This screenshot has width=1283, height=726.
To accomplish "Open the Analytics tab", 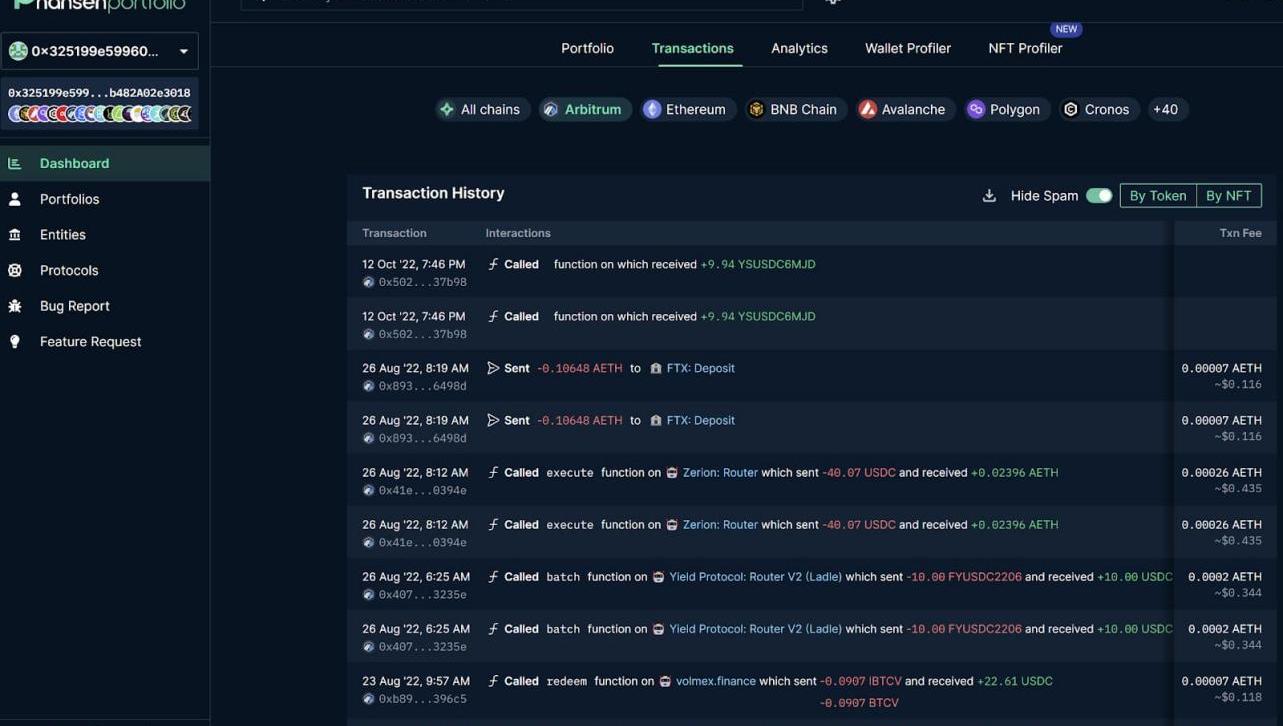I will click(x=799, y=48).
